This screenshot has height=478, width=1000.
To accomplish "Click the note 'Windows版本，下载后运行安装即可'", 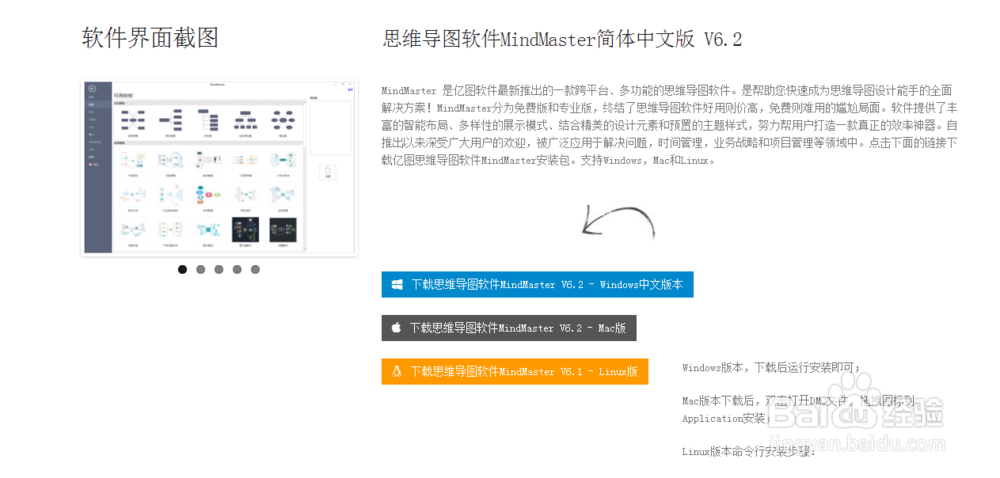I will [x=771, y=368].
